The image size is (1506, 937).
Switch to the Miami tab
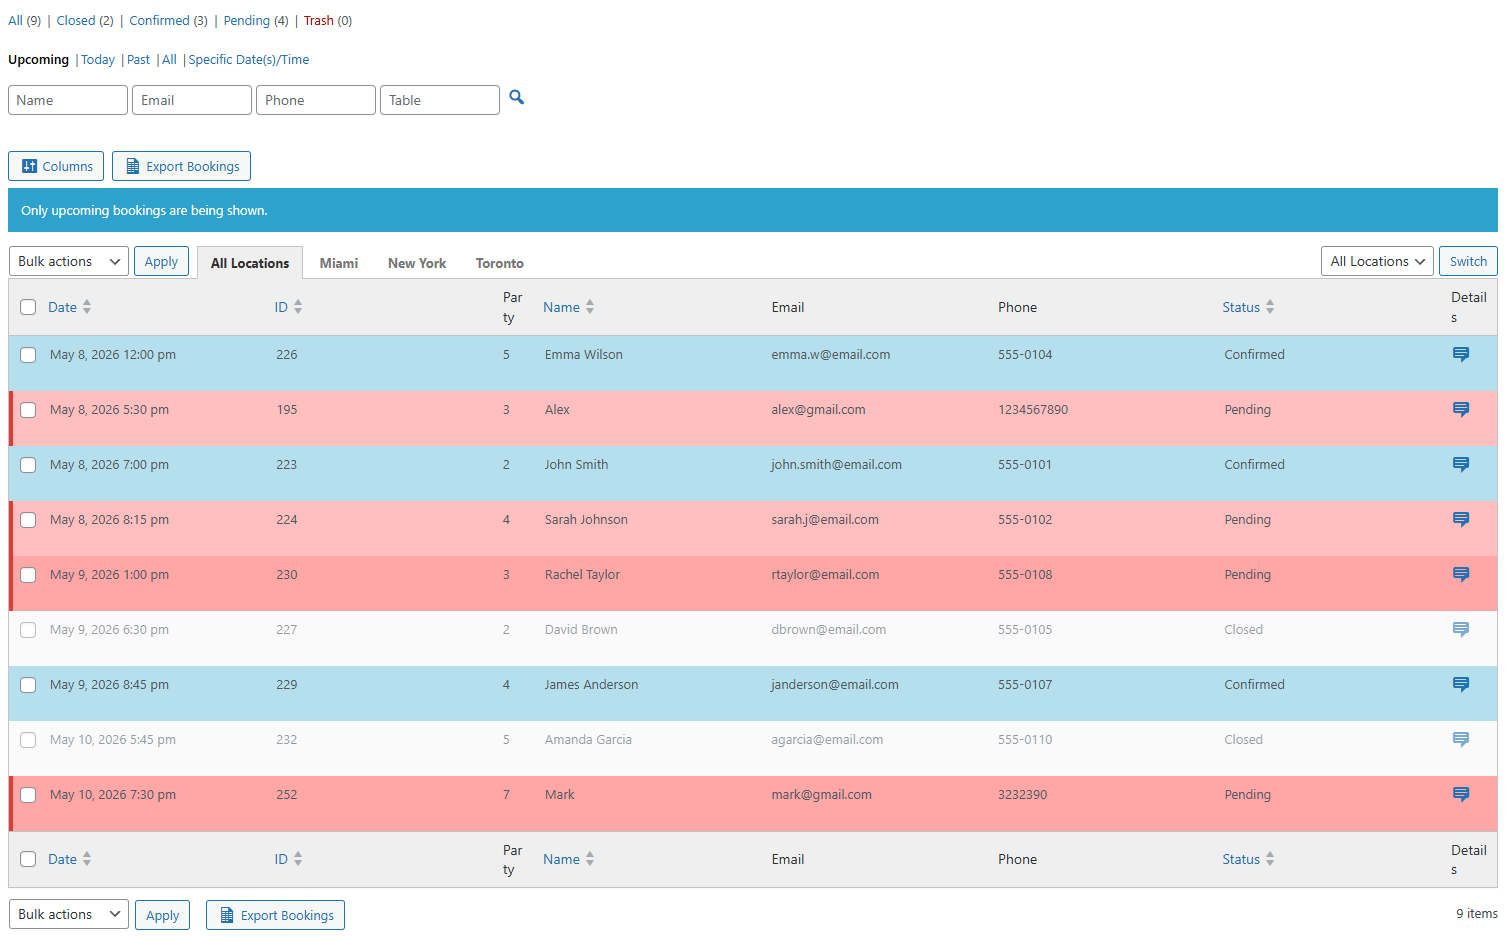point(339,263)
